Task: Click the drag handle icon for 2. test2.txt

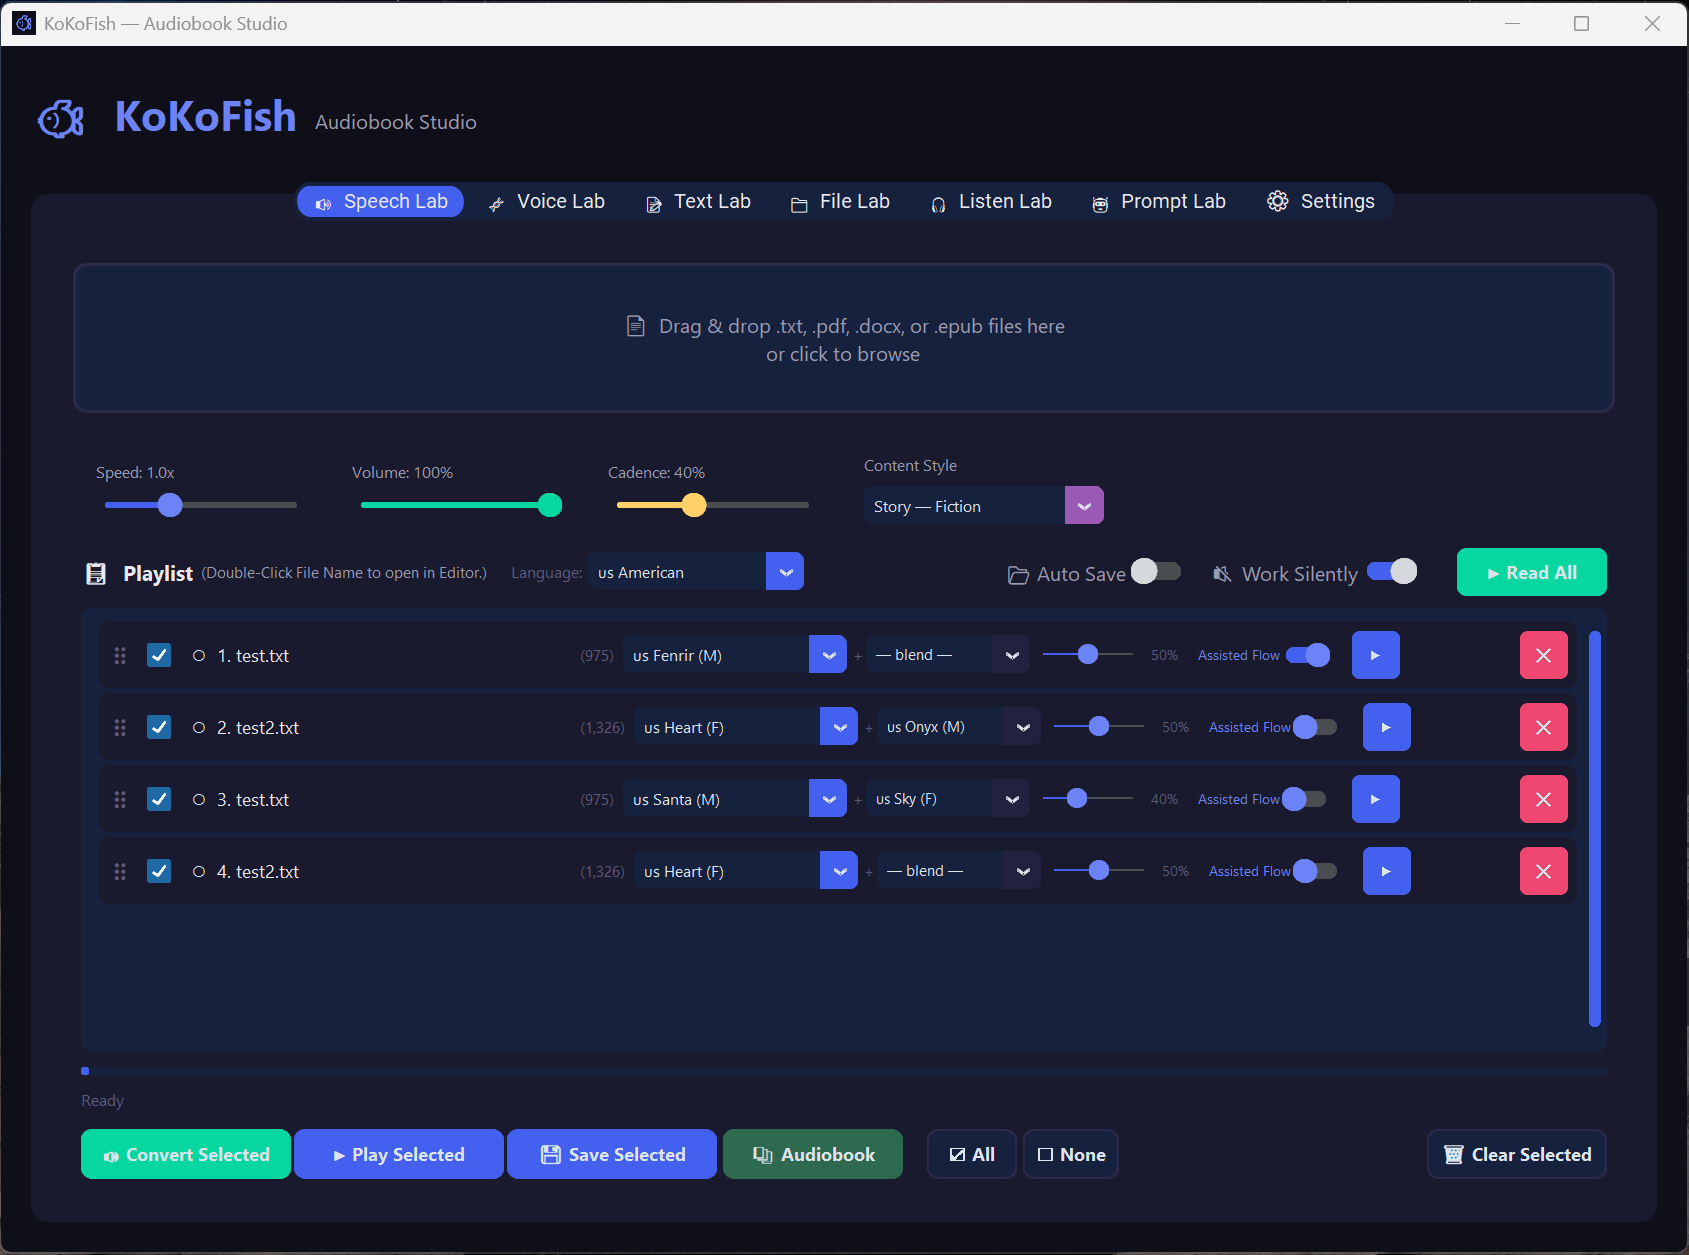Action: (x=120, y=727)
